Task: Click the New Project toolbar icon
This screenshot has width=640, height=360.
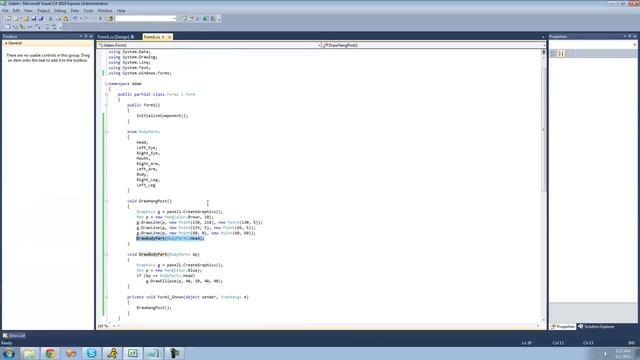Action: click(x=8, y=19)
